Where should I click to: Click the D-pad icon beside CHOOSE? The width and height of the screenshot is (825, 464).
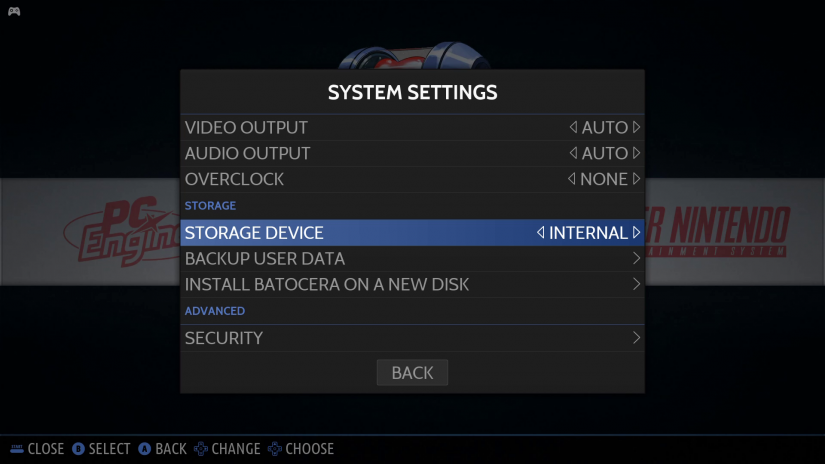275,449
